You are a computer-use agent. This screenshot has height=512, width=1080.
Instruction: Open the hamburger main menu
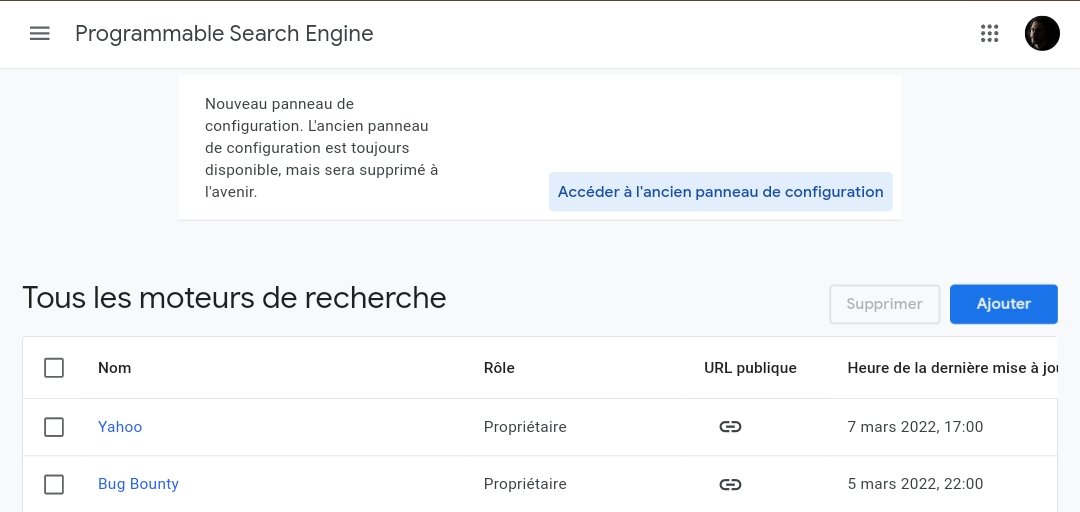(x=40, y=33)
